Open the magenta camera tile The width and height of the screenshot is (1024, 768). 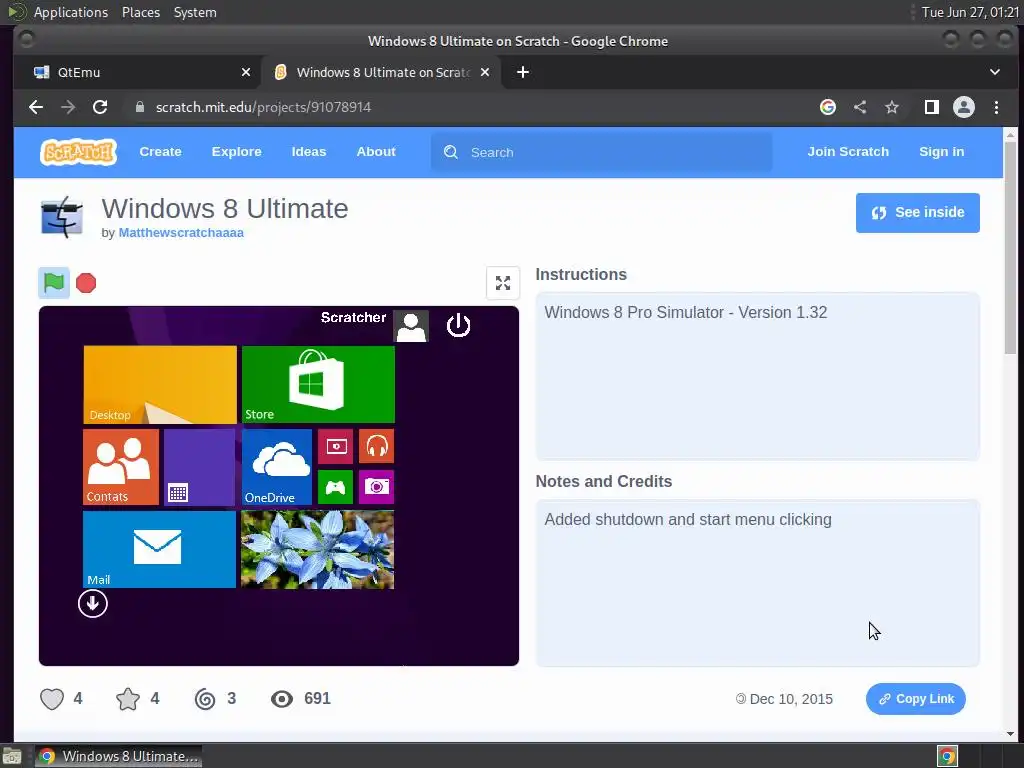point(377,487)
